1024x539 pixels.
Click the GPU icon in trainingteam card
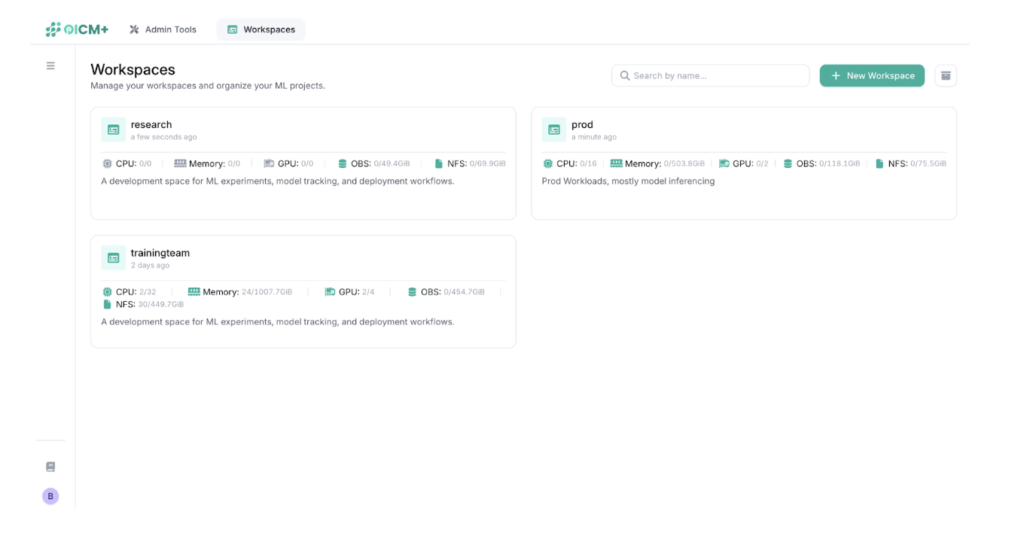click(x=330, y=292)
